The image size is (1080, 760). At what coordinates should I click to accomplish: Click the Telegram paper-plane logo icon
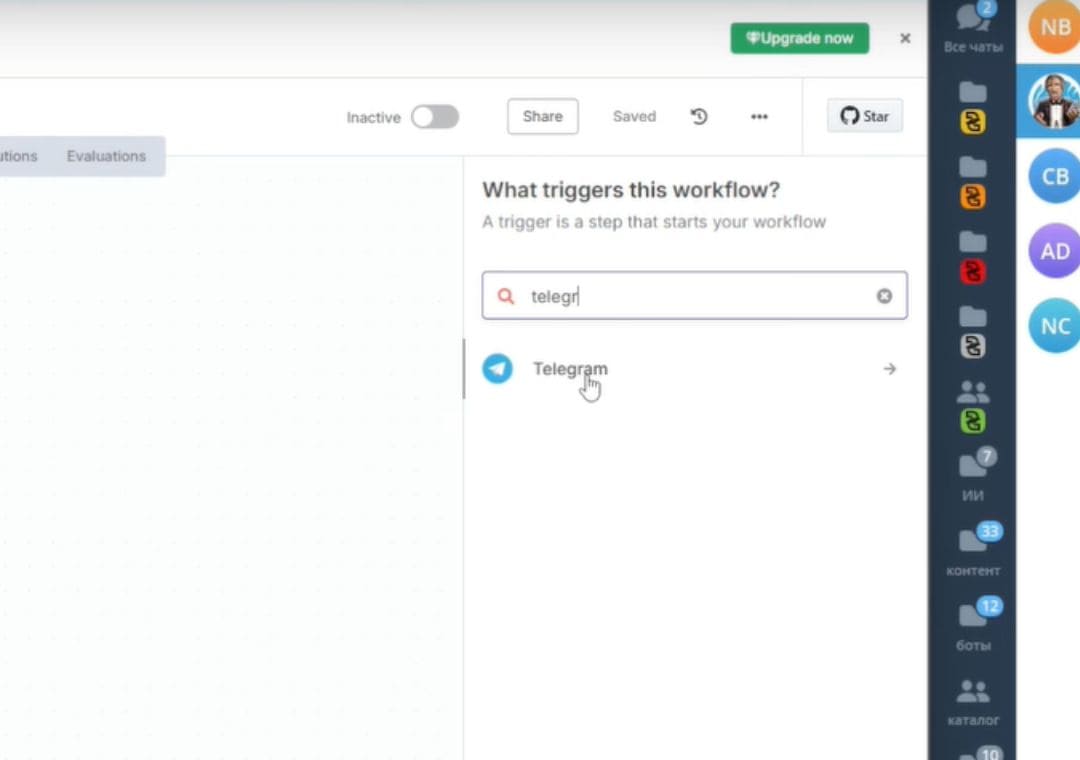point(497,369)
